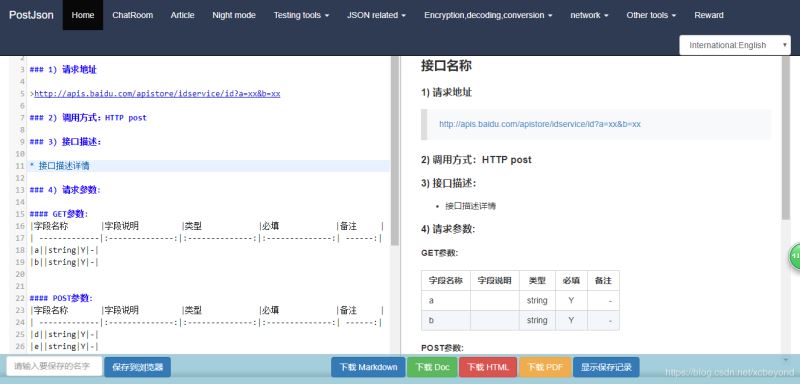This screenshot has width=800, height=384.
Task: Select the Home tab
Action: [x=83, y=15]
